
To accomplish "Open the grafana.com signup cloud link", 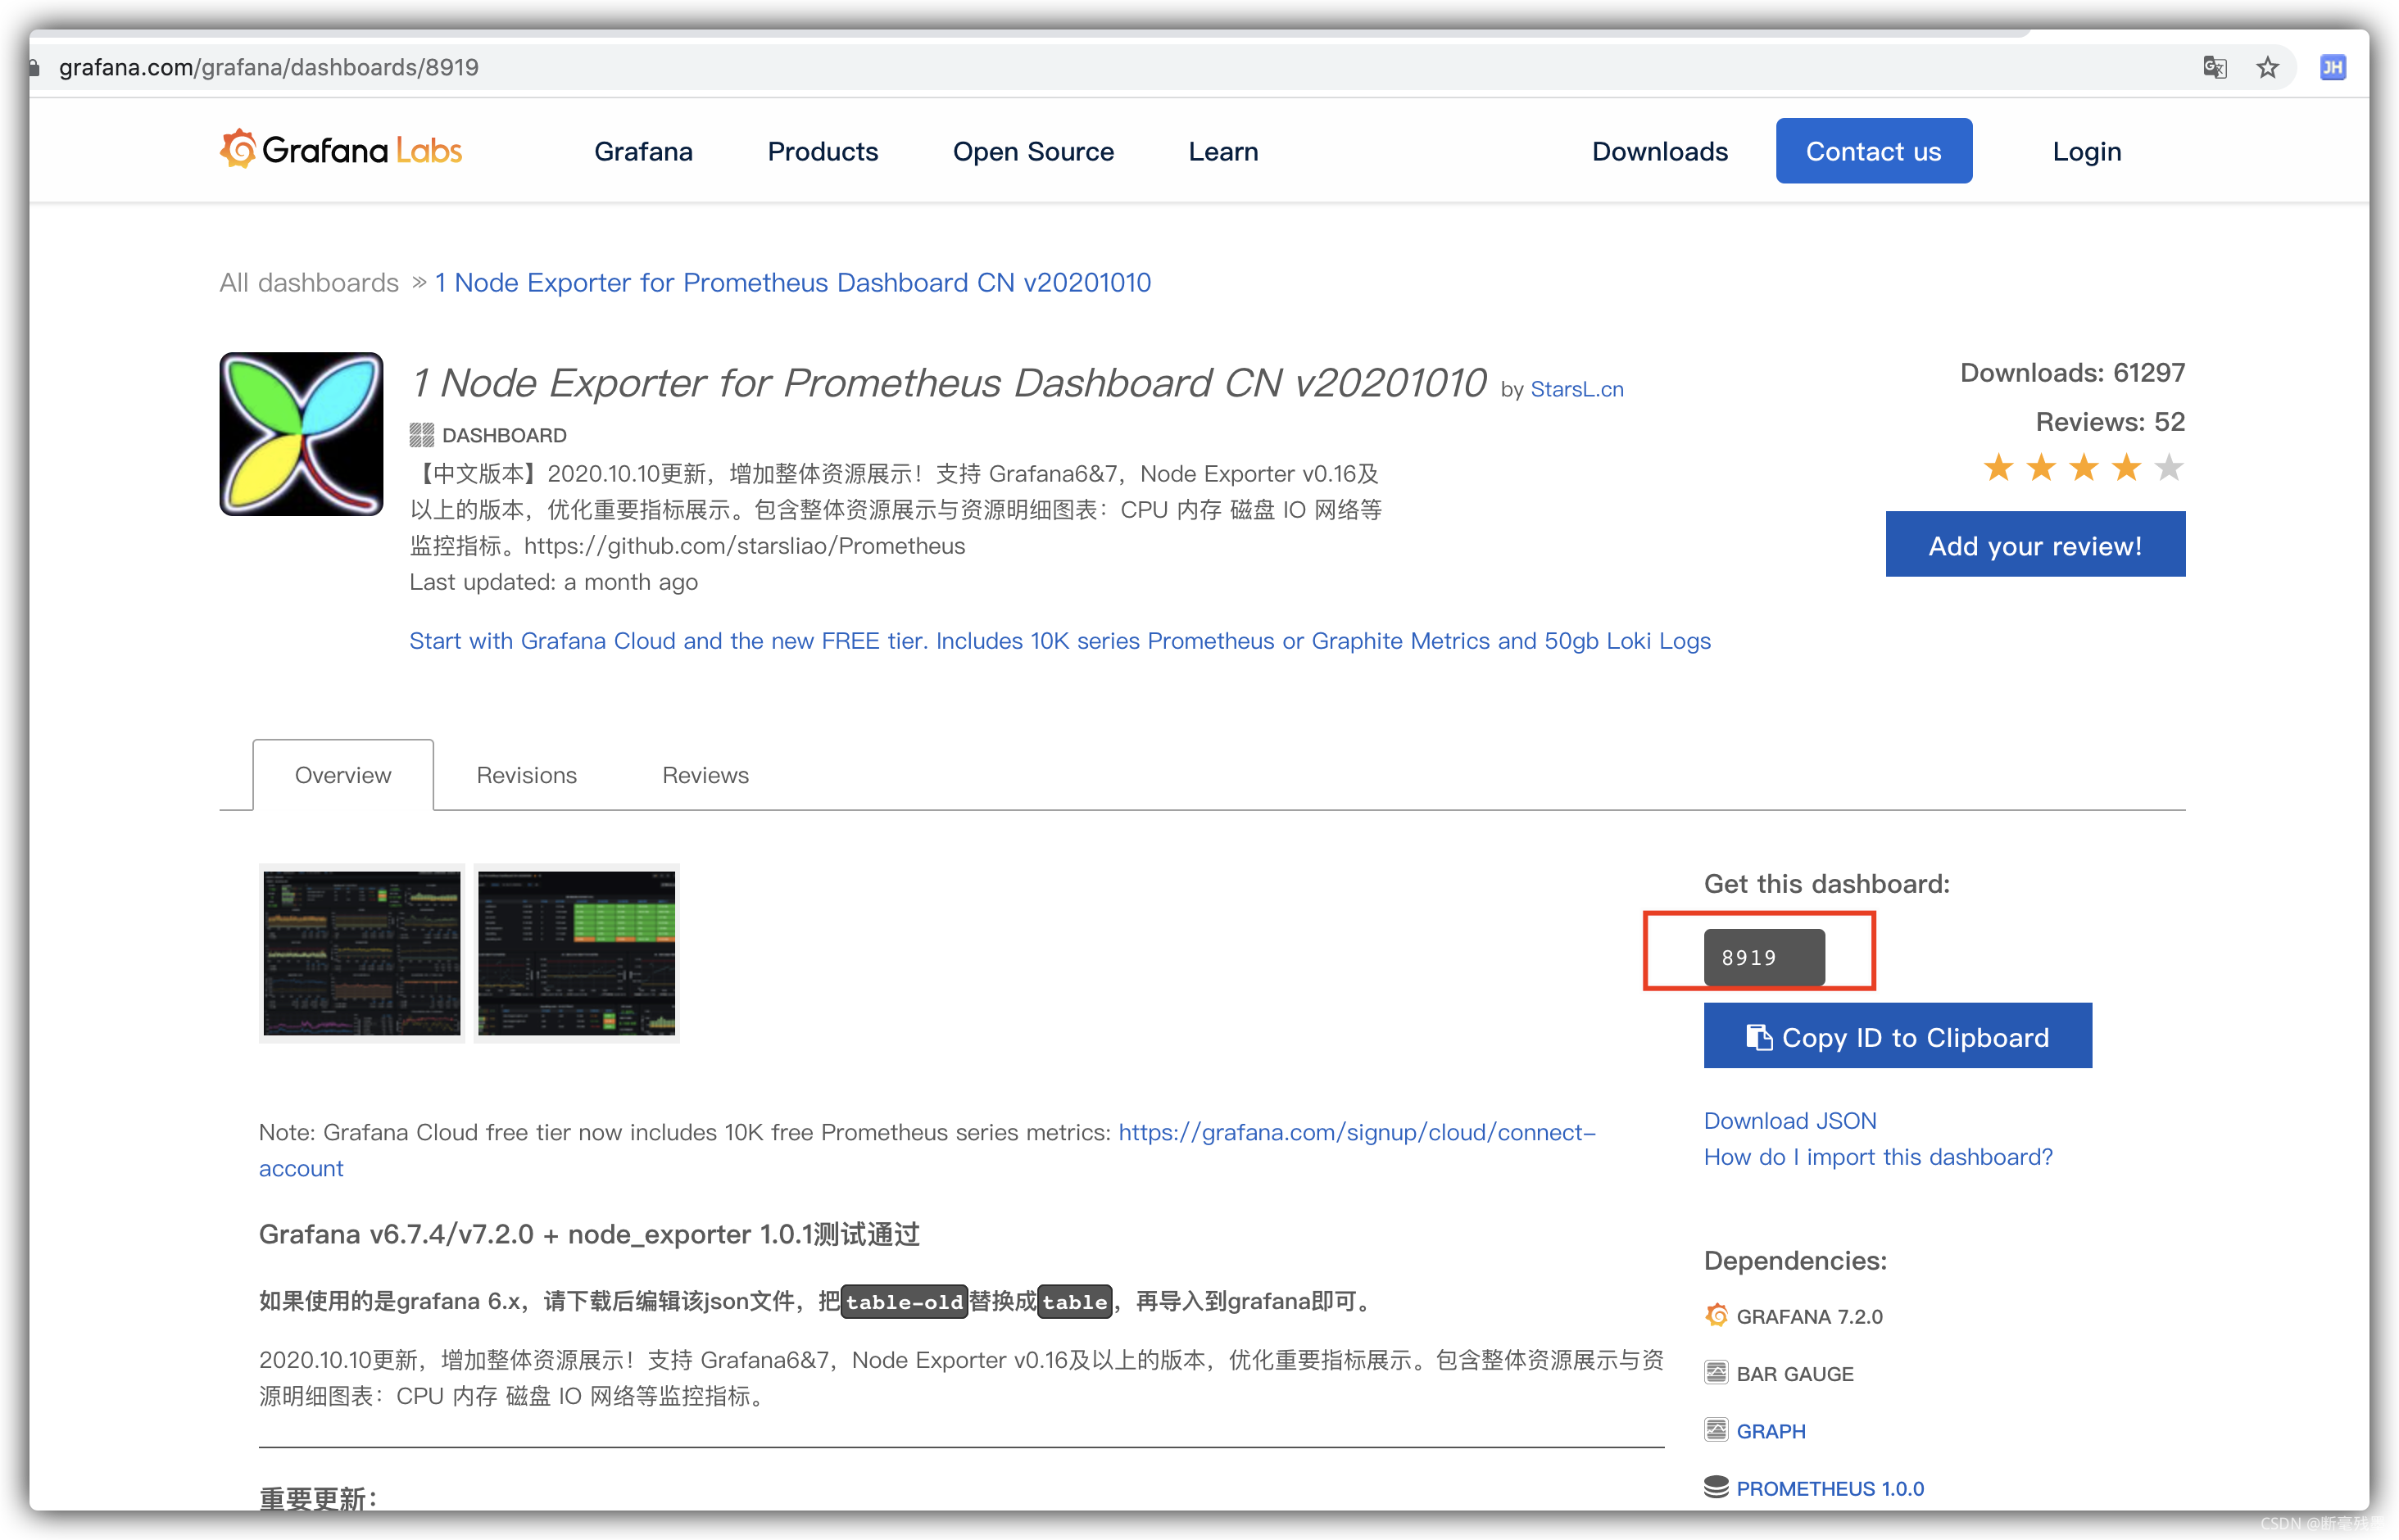I will pos(1357,1133).
